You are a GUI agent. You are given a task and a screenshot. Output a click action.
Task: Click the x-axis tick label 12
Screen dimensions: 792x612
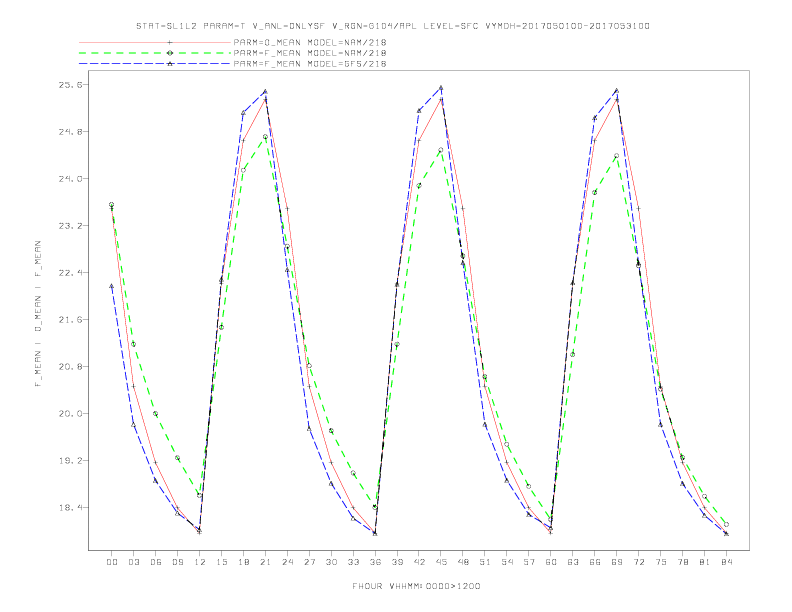(200, 562)
